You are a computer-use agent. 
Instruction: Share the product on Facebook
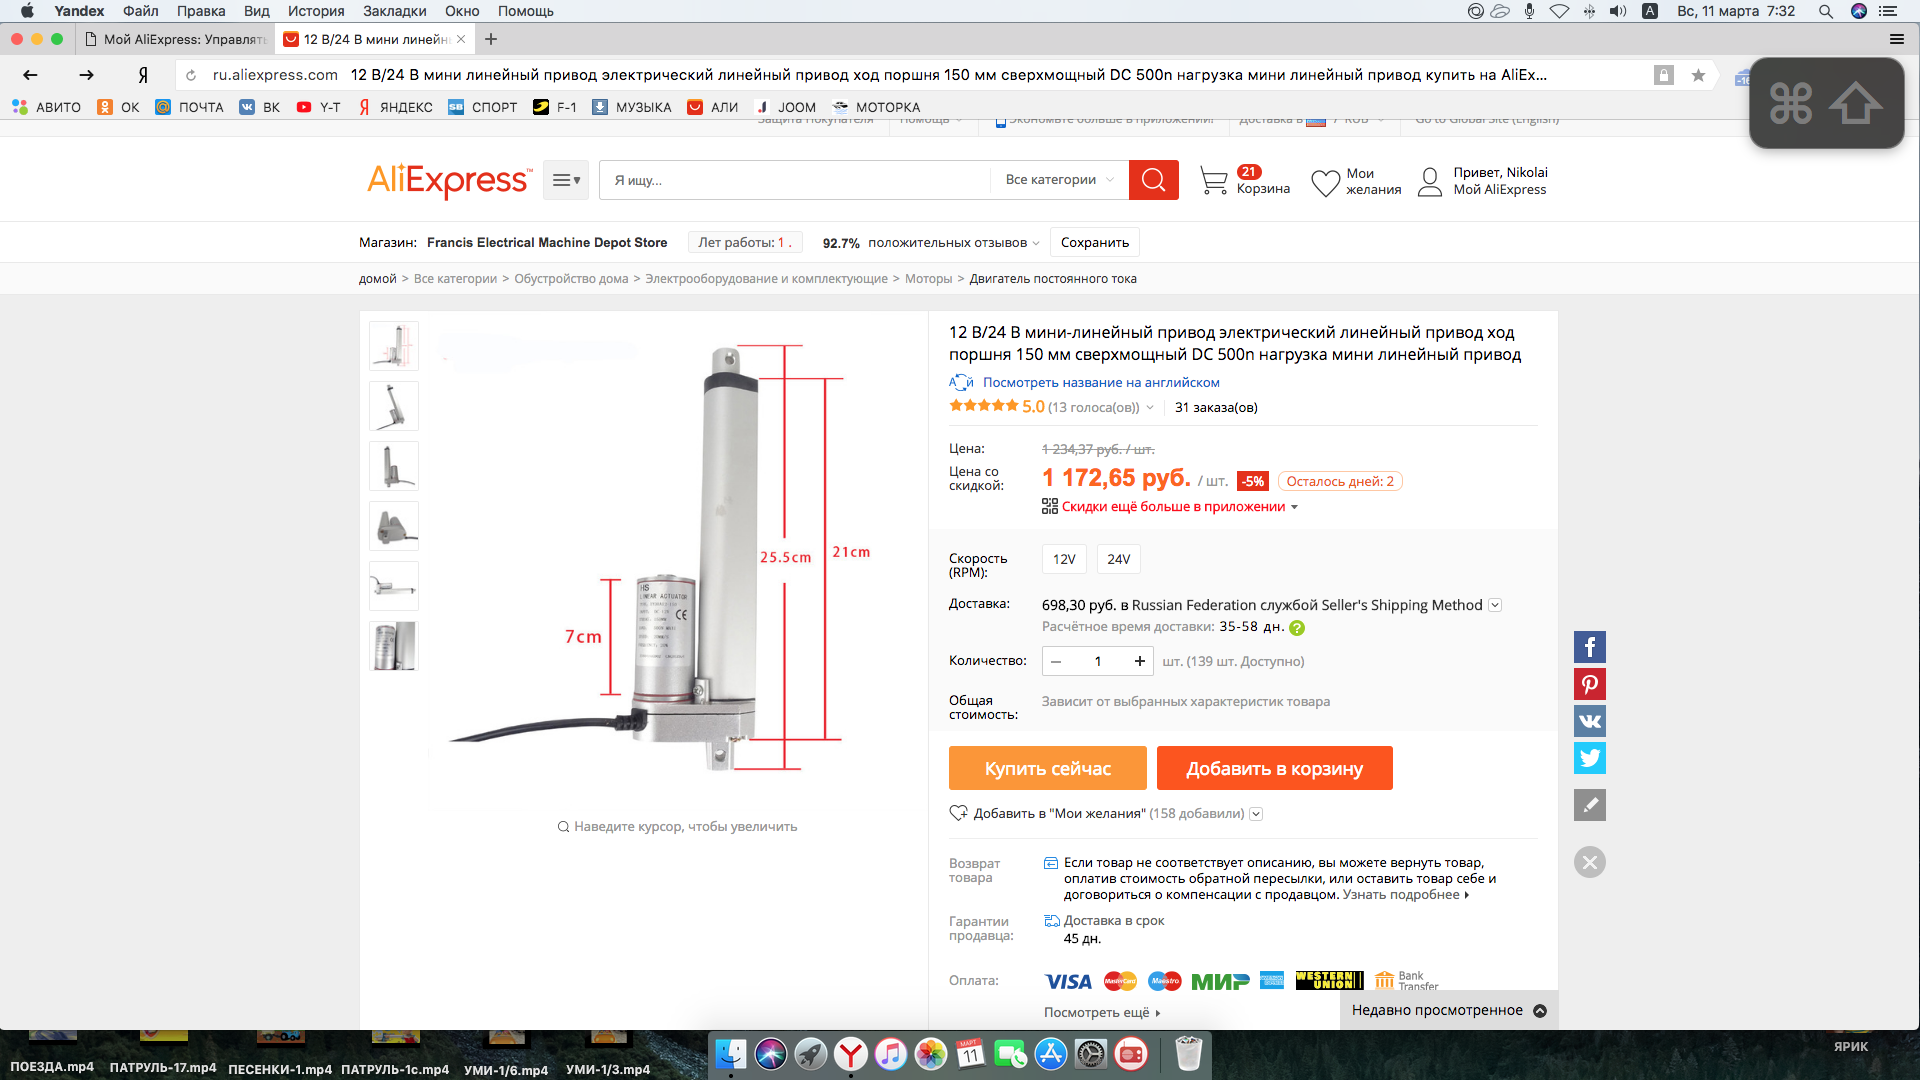pos(1589,647)
